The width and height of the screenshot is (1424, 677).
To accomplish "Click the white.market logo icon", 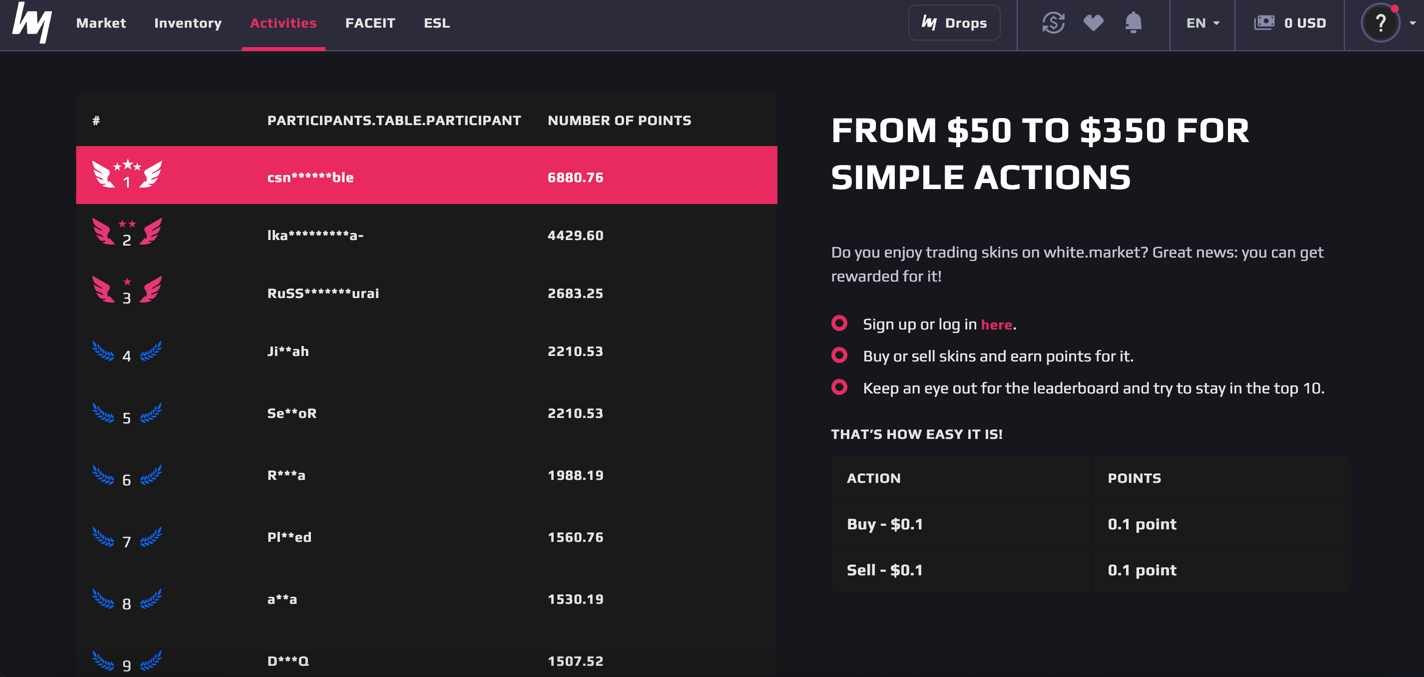I will click(x=32, y=22).
